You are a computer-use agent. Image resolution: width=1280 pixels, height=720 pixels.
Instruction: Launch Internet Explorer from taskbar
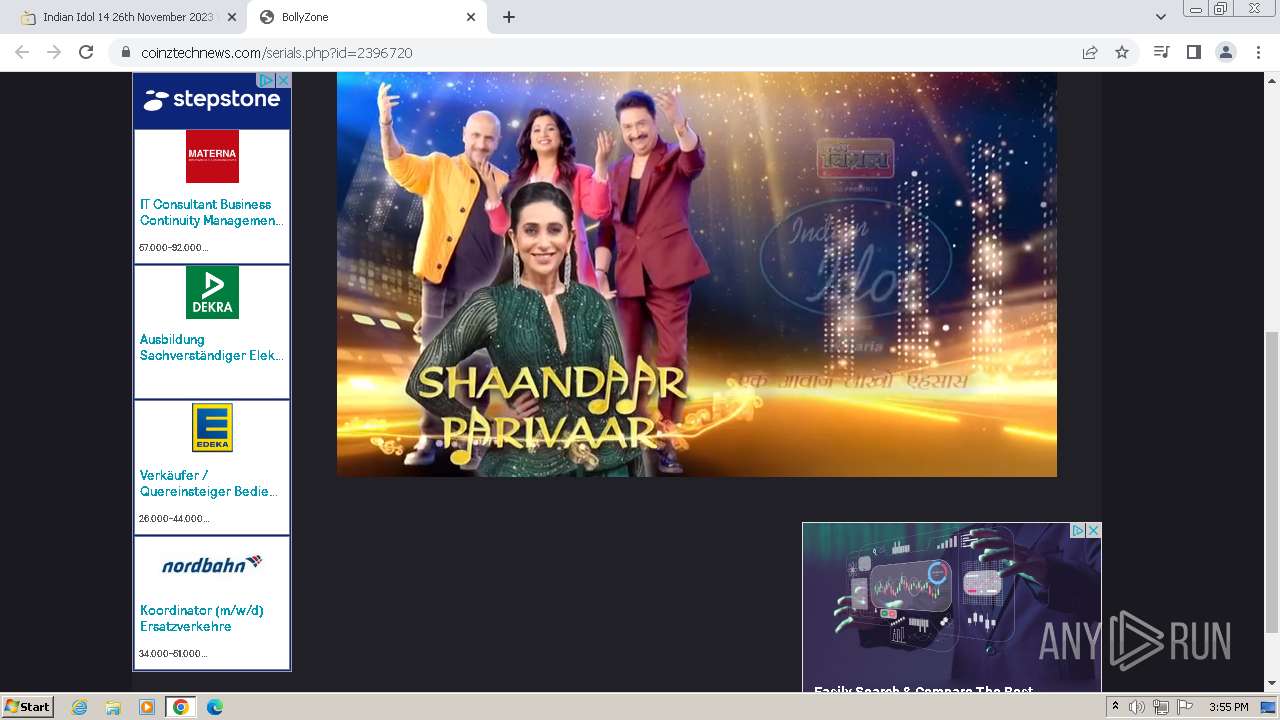point(80,707)
